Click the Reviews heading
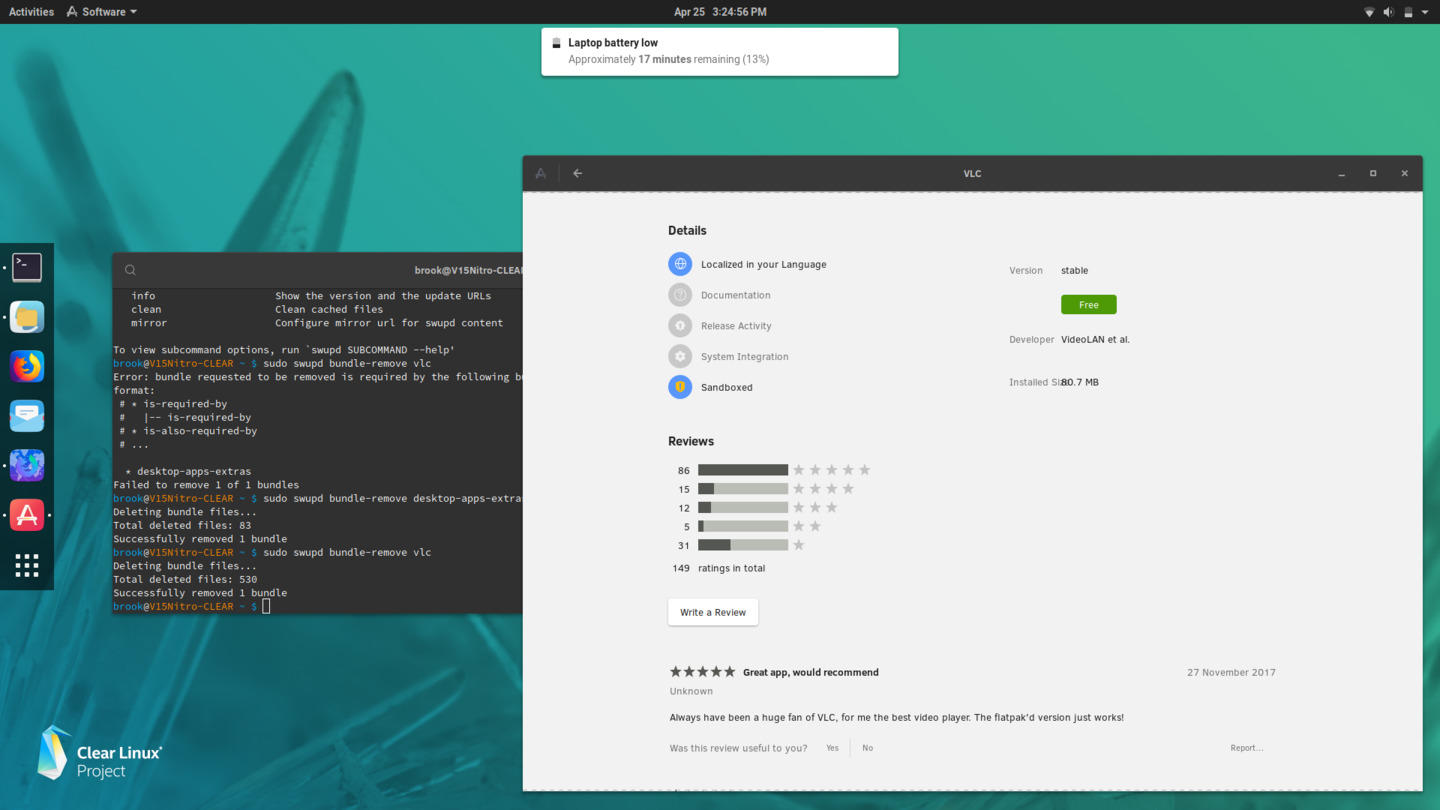This screenshot has height=810, width=1440. pos(691,441)
